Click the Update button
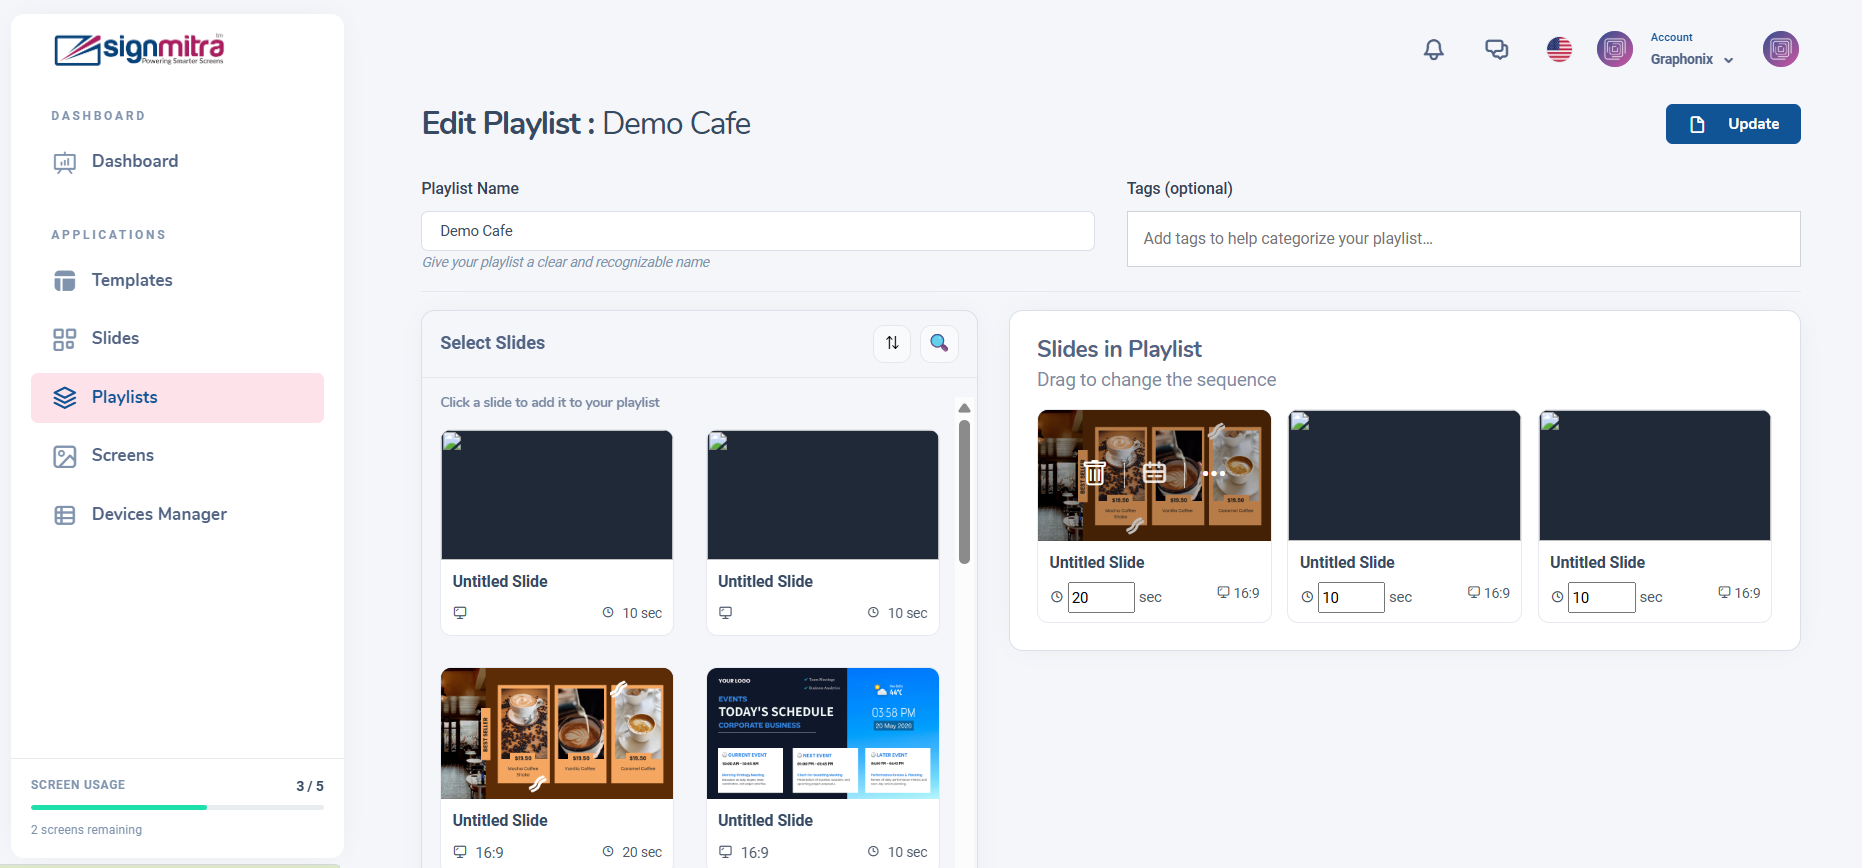This screenshot has width=1862, height=868. 1733,124
